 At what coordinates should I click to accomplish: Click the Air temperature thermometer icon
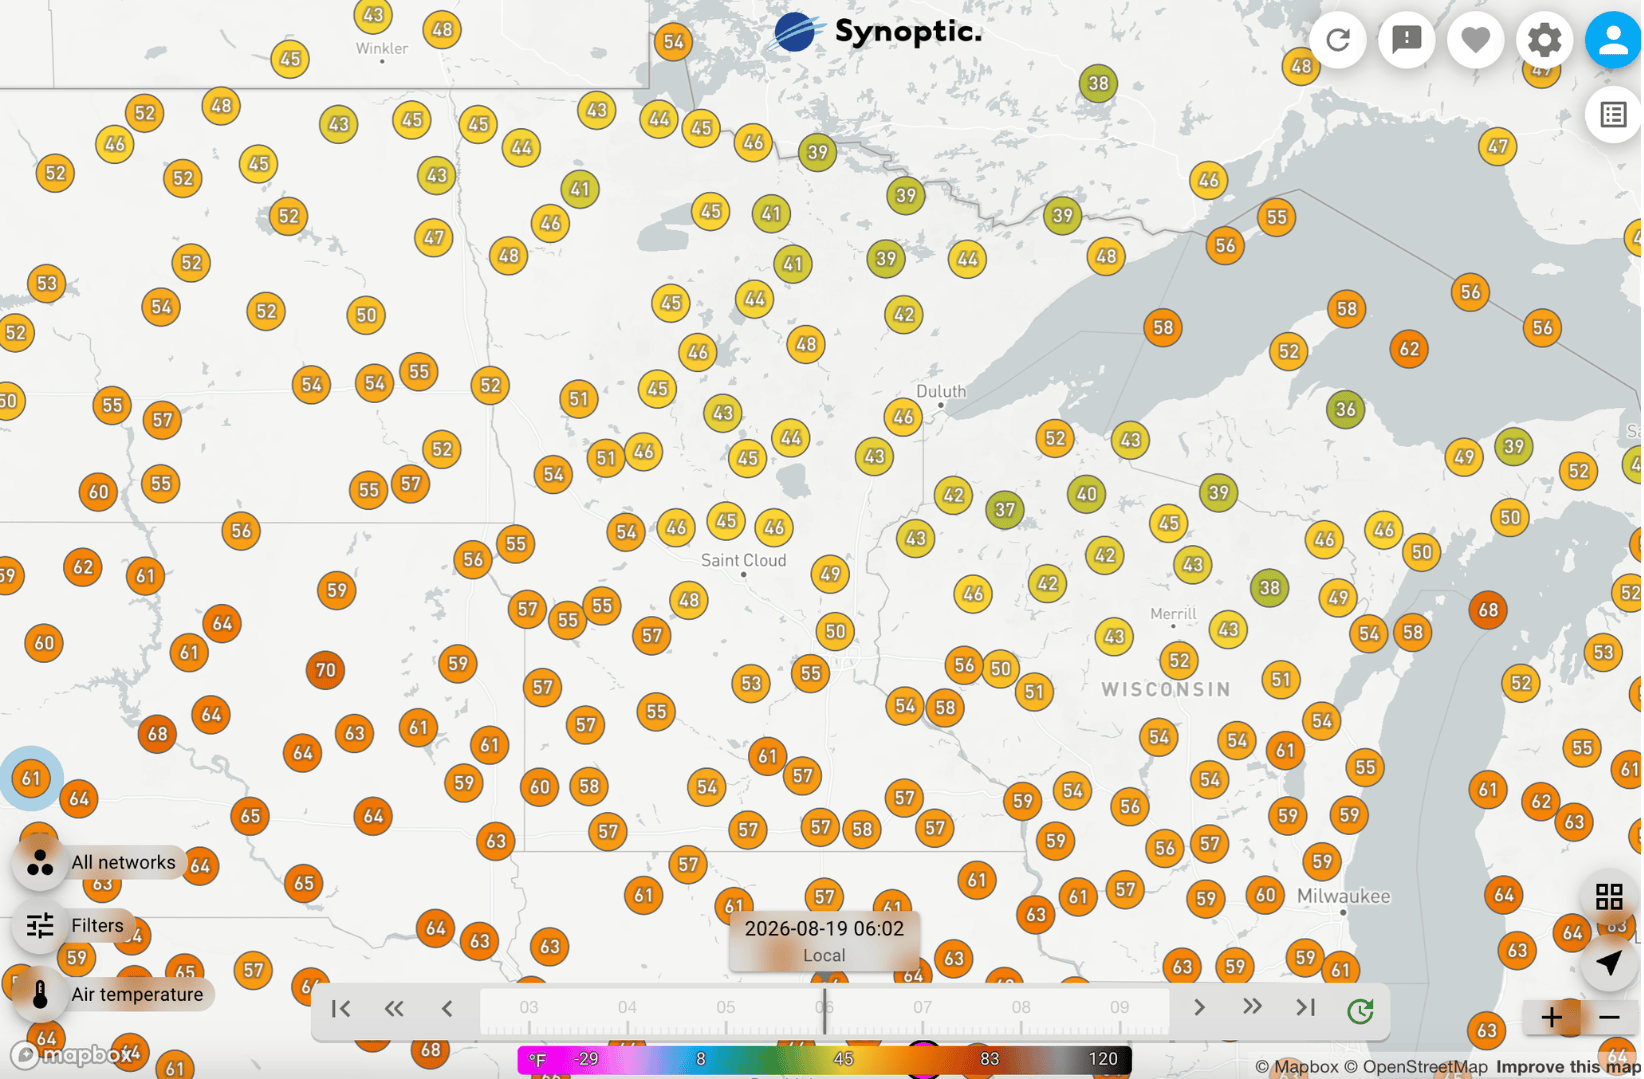click(x=40, y=995)
